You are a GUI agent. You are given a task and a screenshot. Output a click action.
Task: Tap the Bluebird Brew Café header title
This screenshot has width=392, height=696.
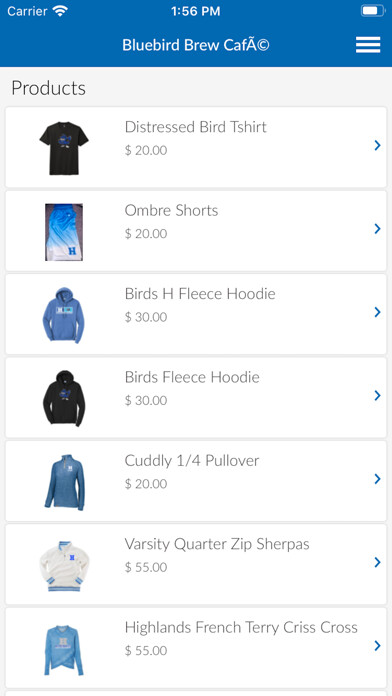(196, 45)
